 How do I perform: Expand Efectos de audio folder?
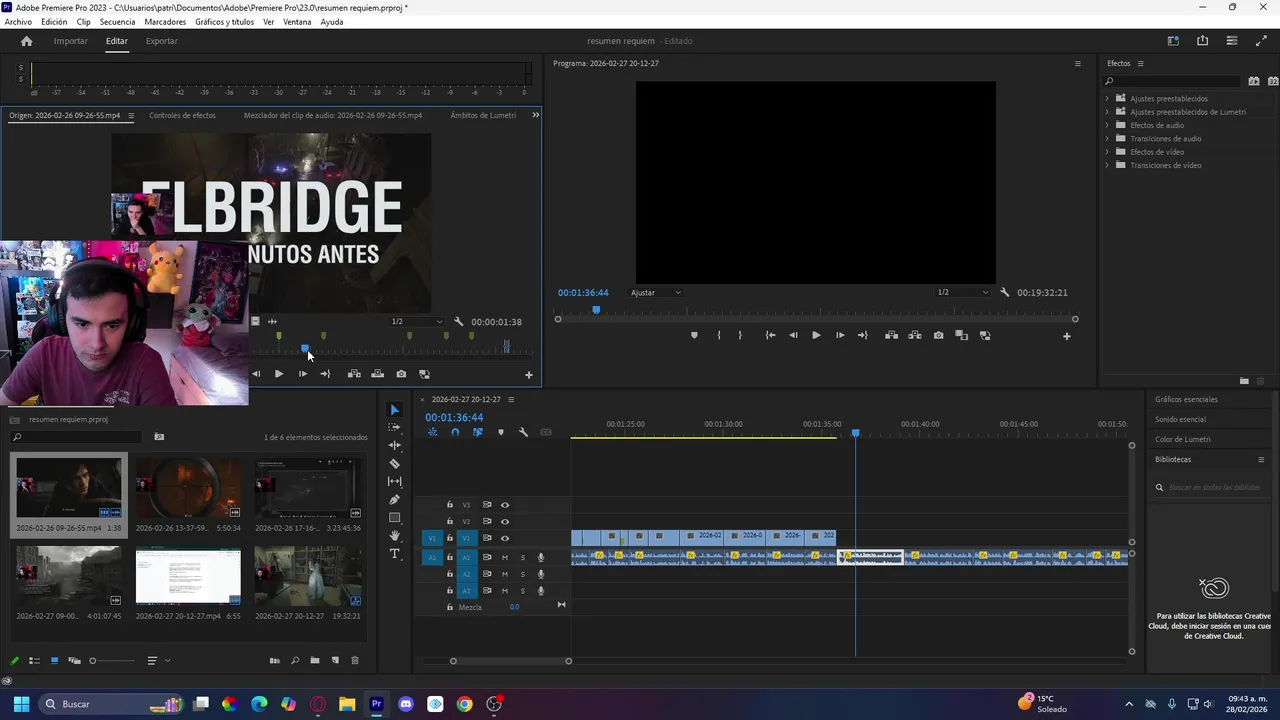1107,125
